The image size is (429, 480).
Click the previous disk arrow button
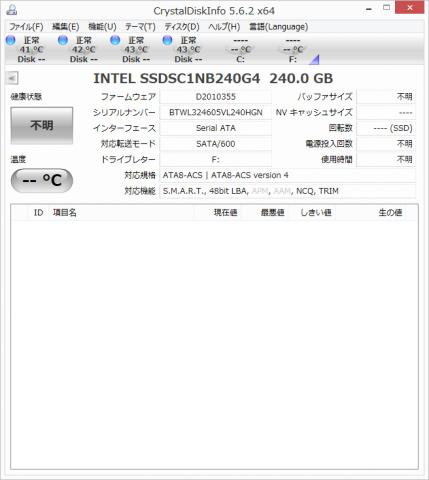pyautogui.click(x=12, y=78)
